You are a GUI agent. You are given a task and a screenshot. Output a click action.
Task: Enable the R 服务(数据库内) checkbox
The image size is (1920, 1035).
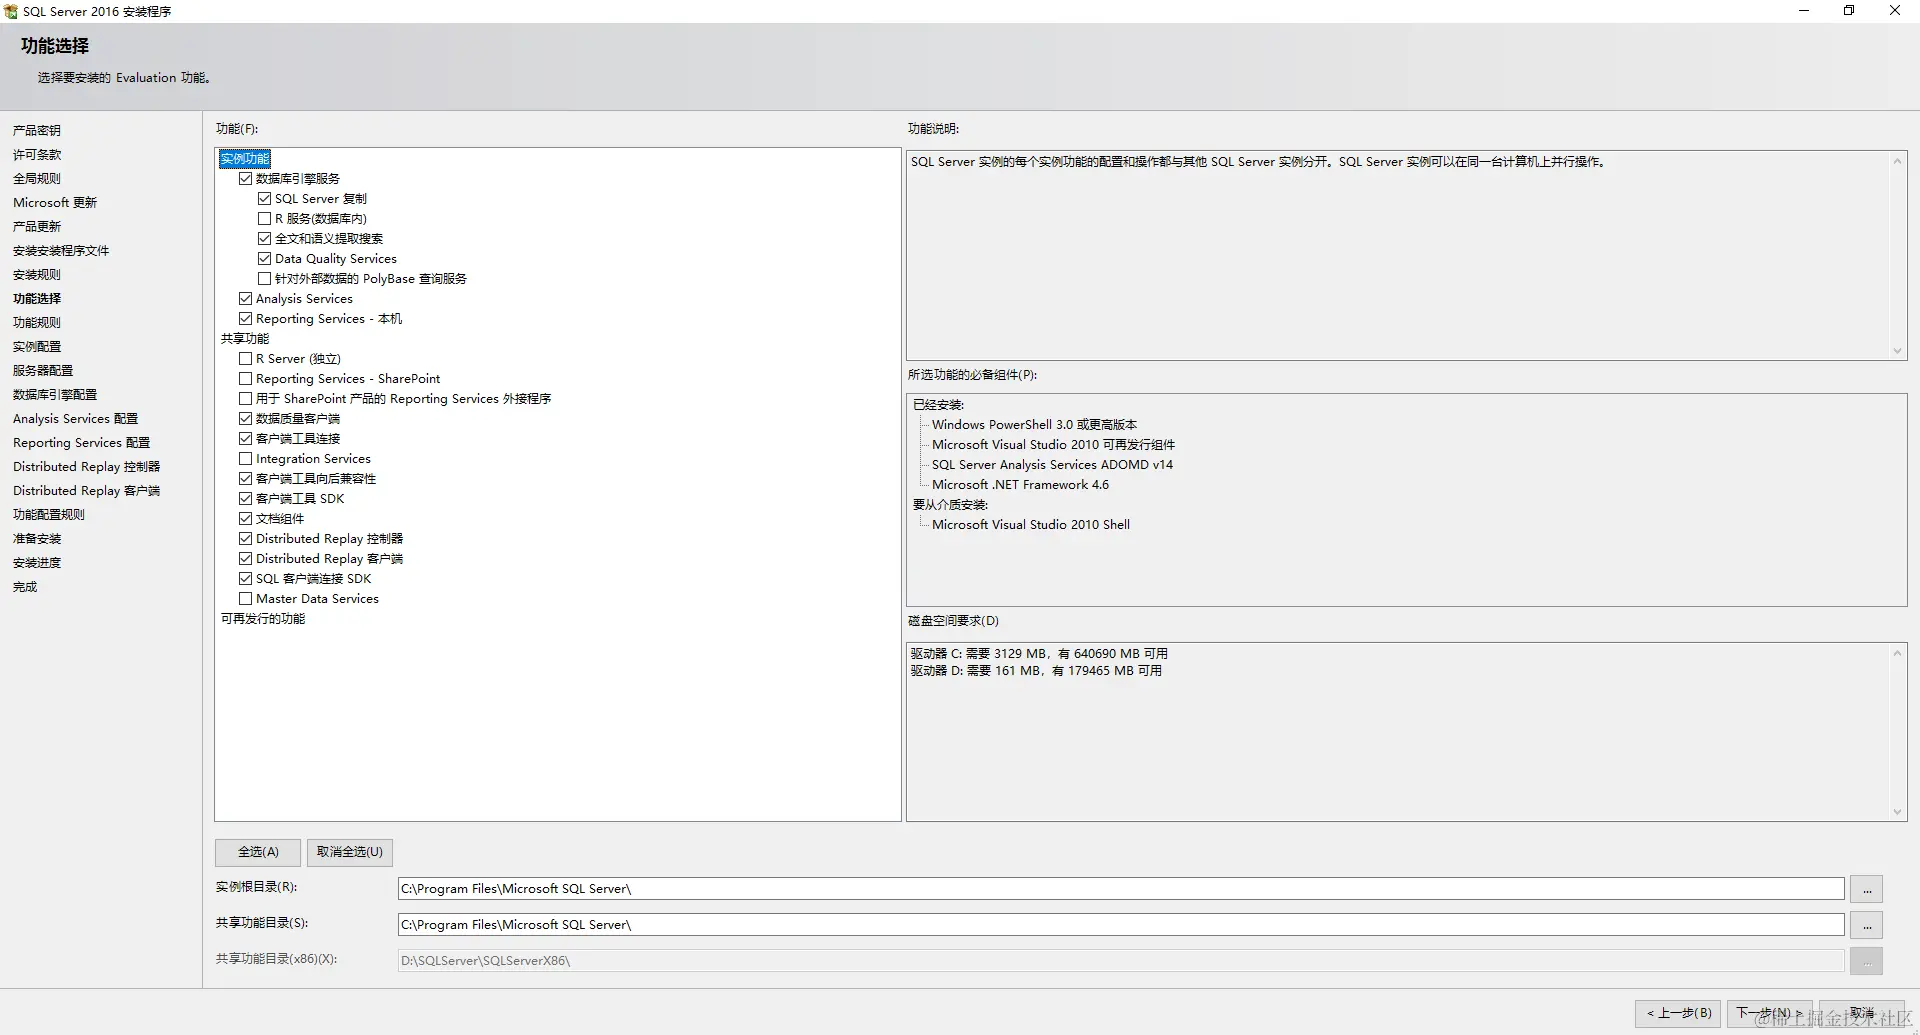264,219
